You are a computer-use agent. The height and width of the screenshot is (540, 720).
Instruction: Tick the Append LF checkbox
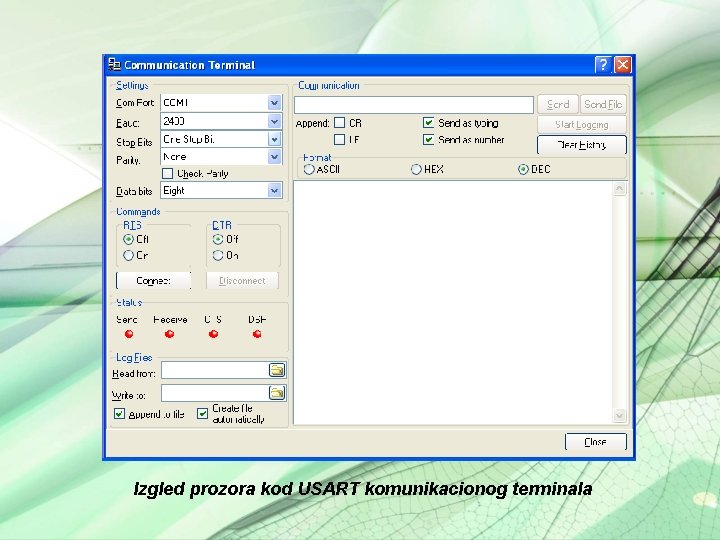coord(339,140)
